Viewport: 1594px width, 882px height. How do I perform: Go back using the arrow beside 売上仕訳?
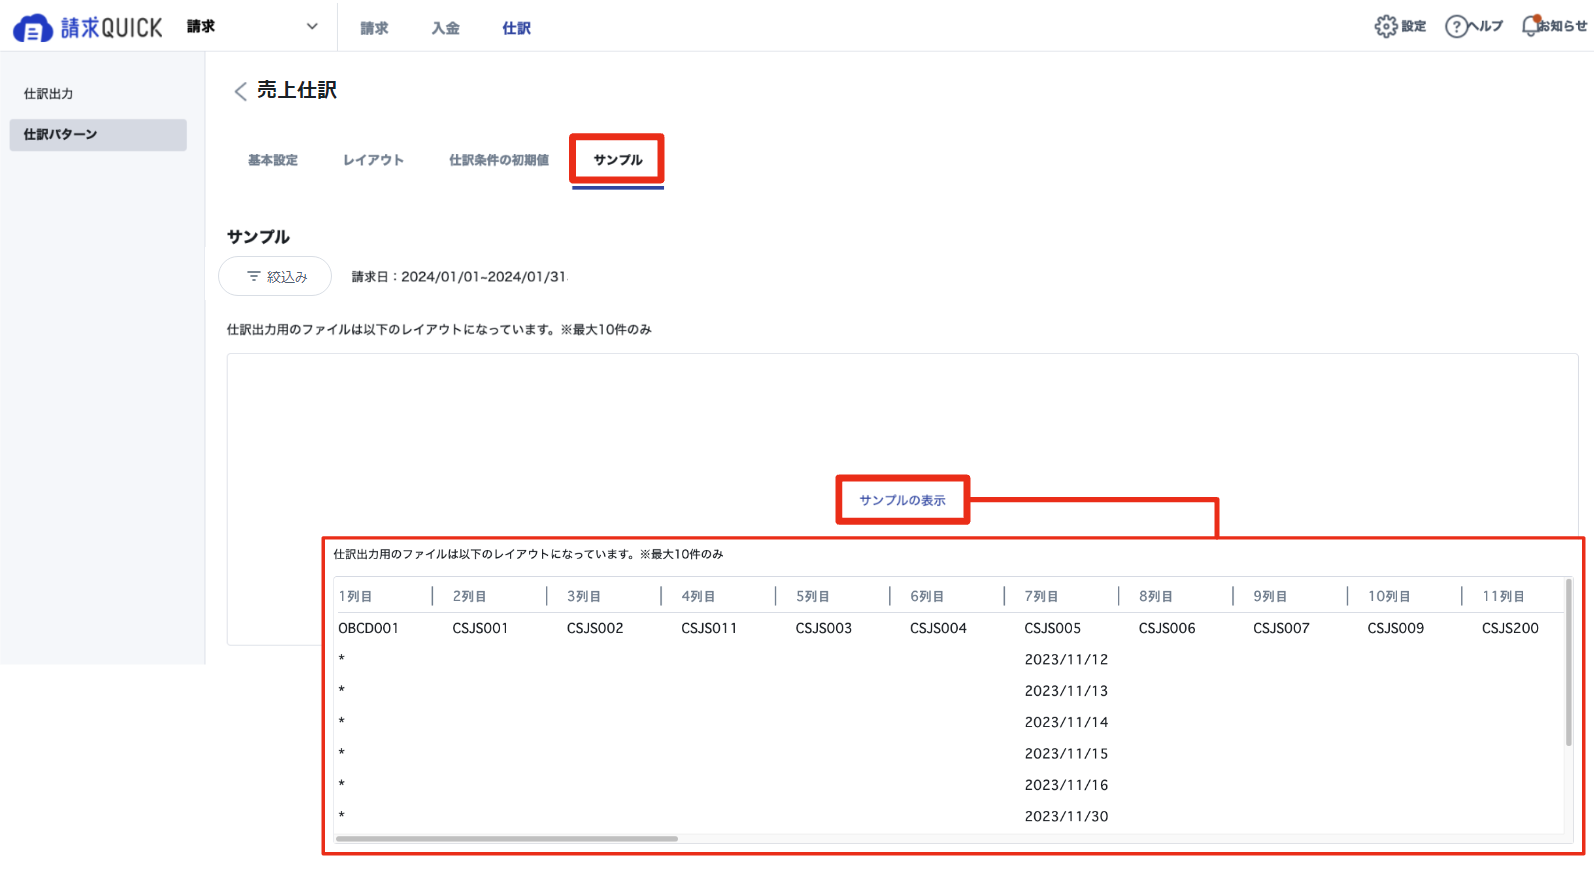240,91
